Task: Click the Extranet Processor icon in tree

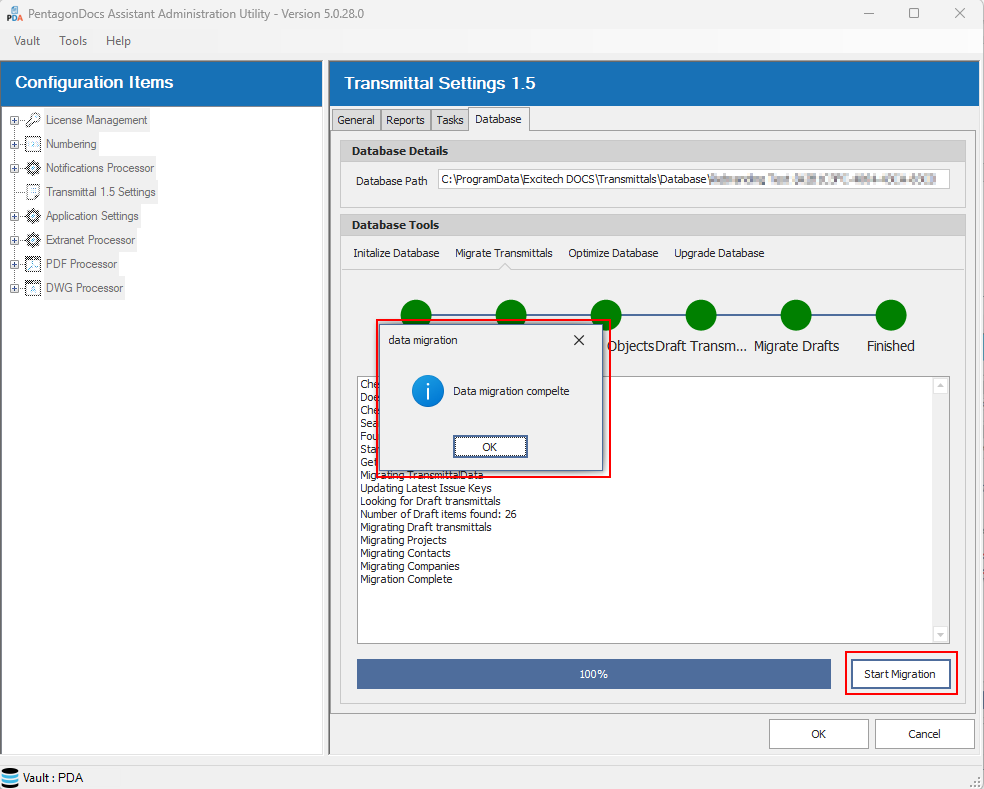Action: coord(33,240)
